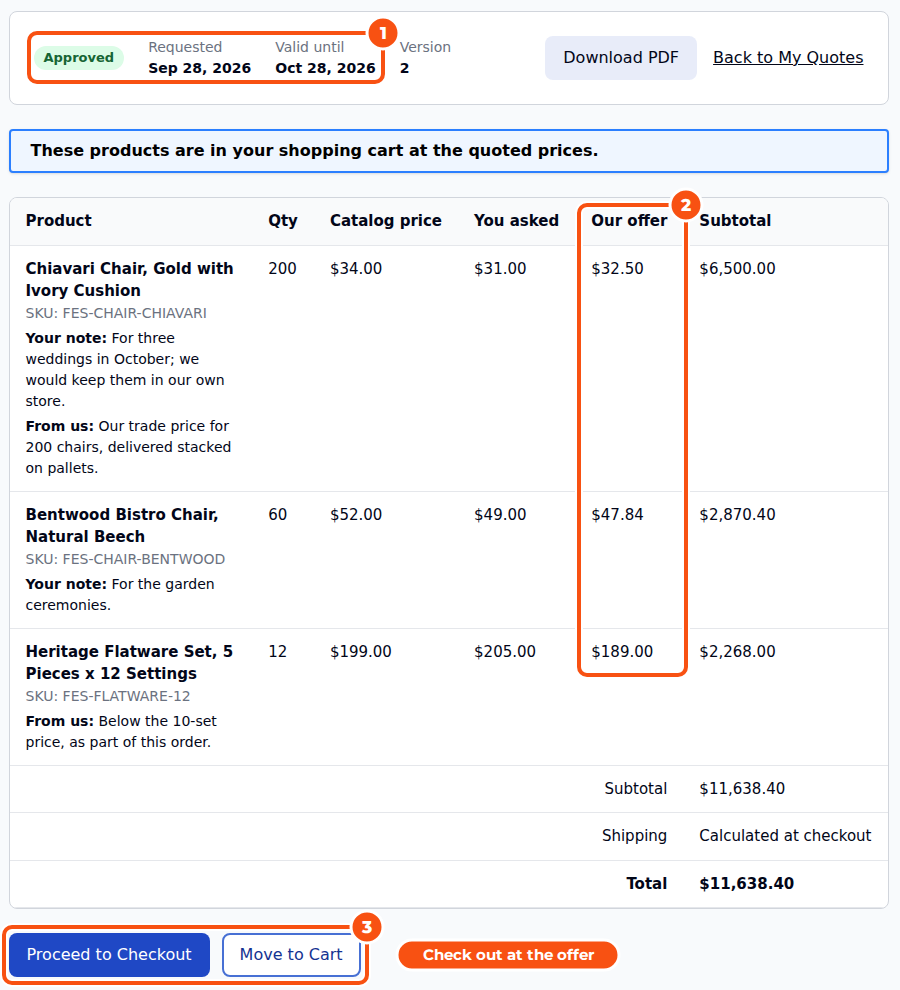
Task: Click the $11,638.40 value in the Subtotal row
Action: click(x=742, y=789)
